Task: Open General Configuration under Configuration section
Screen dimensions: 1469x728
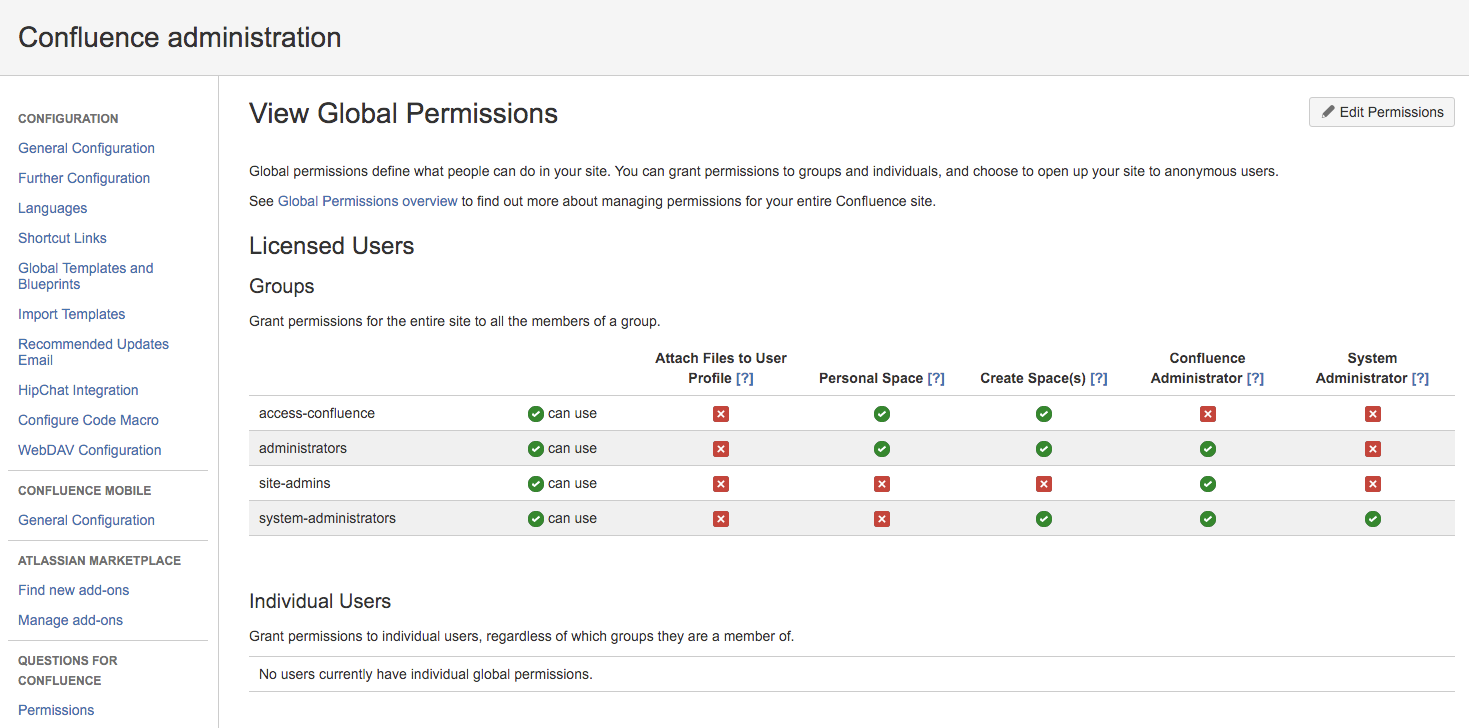Action: coord(86,148)
